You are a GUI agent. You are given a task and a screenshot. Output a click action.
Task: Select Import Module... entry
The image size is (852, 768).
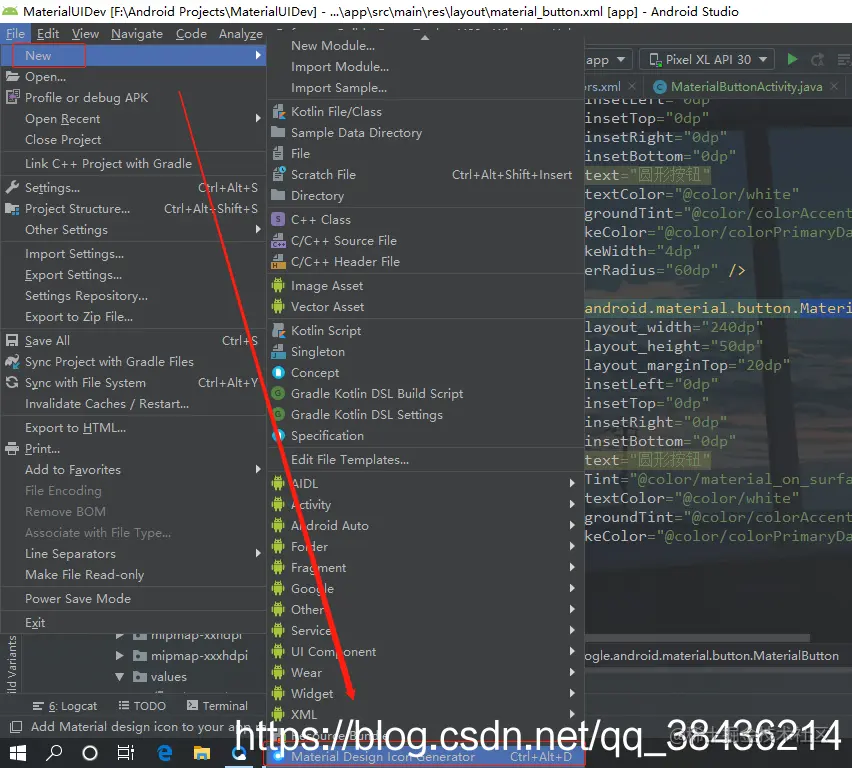(425, 67)
